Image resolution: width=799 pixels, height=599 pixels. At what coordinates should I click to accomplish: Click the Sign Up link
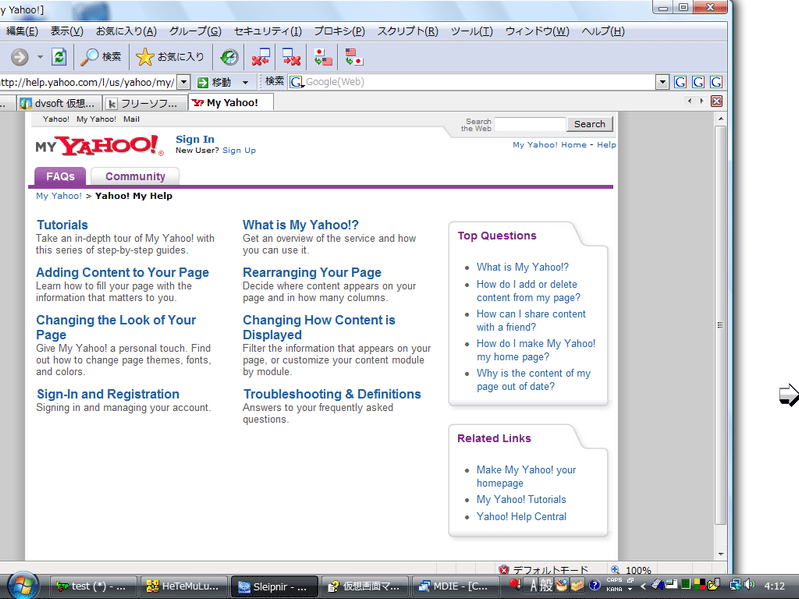point(239,150)
